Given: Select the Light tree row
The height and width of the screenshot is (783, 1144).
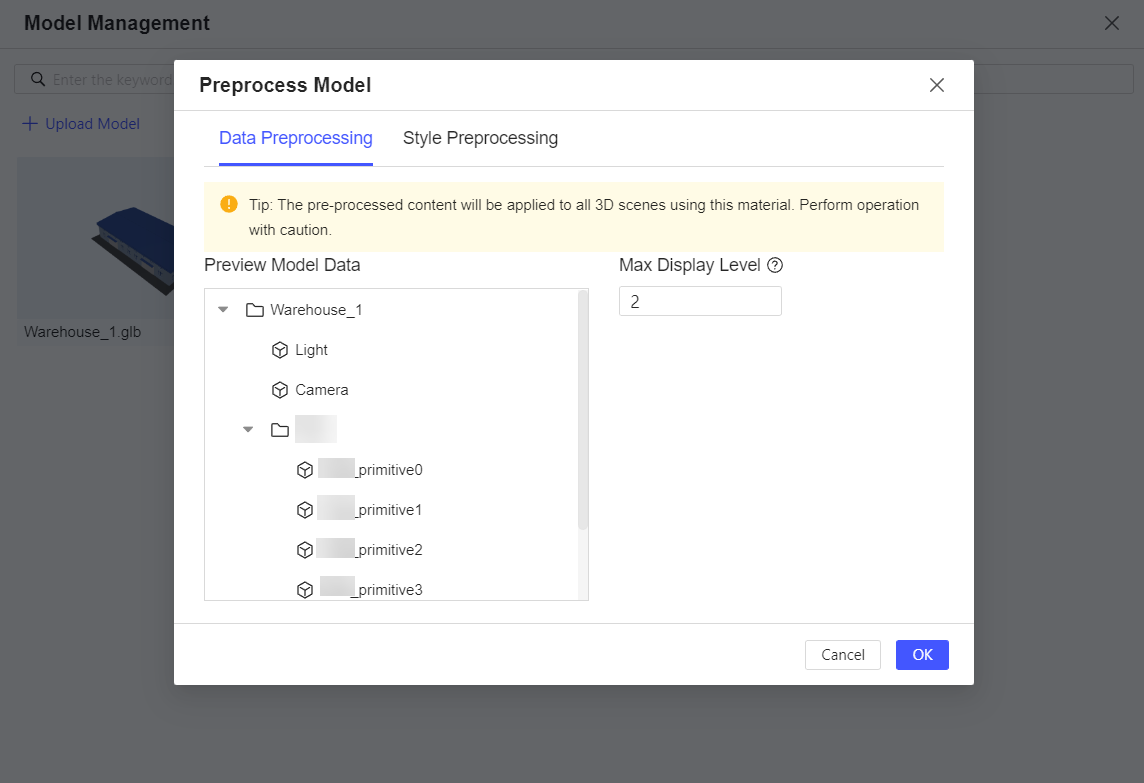Looking at the screenshot, I should [x=312, y=350].
